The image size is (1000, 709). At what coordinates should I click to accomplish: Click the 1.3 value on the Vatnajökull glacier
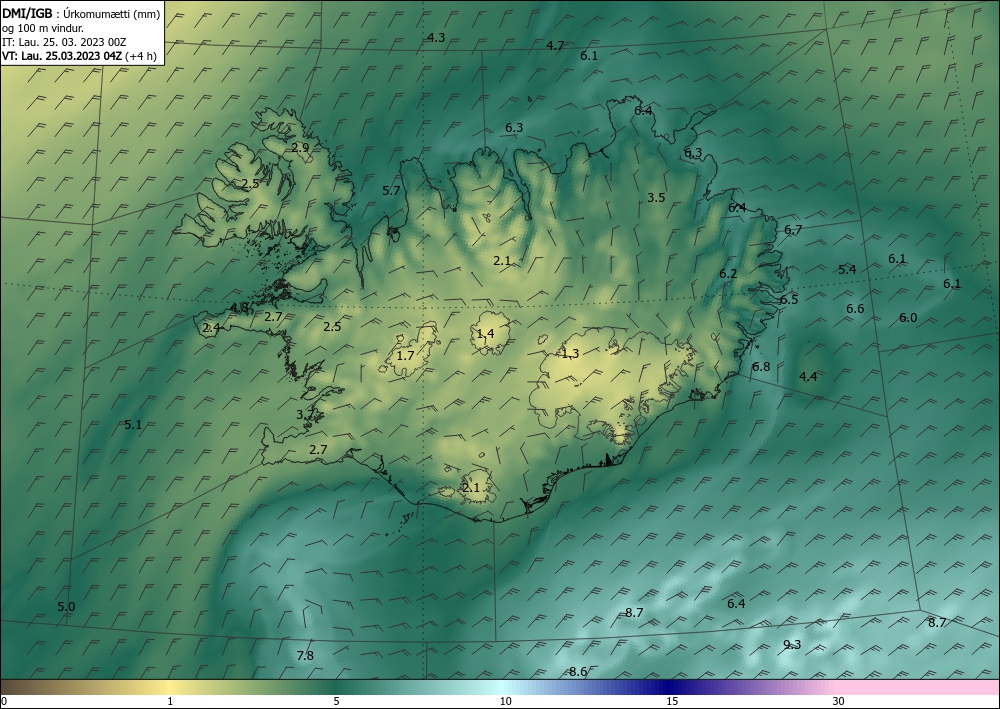(x=570, y=354)
